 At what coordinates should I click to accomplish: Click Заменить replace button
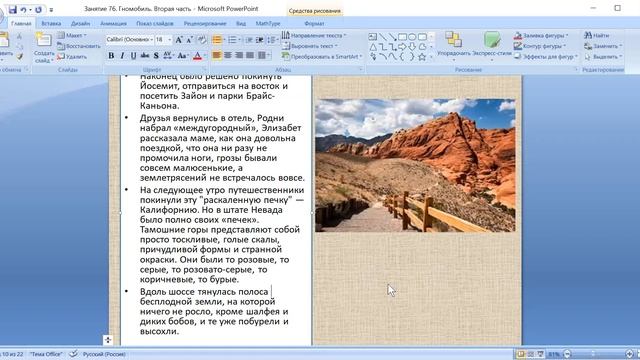tap(603, 46)
